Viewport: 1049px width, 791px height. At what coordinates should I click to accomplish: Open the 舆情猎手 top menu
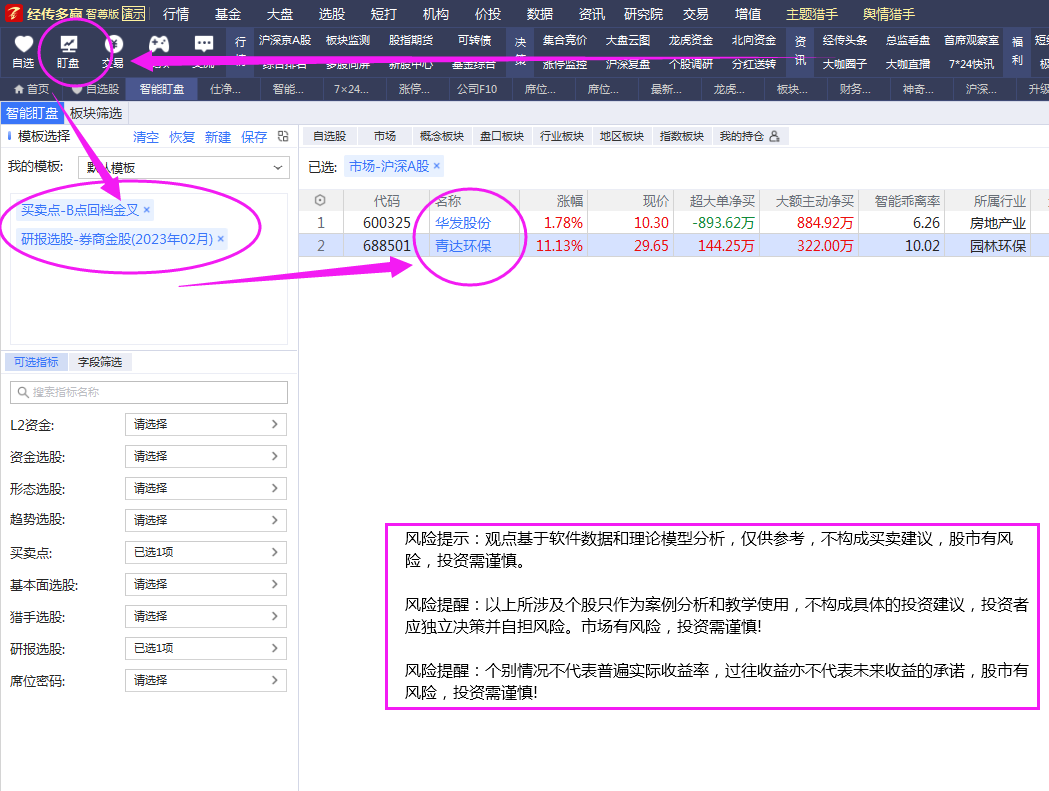pos(889,14)
